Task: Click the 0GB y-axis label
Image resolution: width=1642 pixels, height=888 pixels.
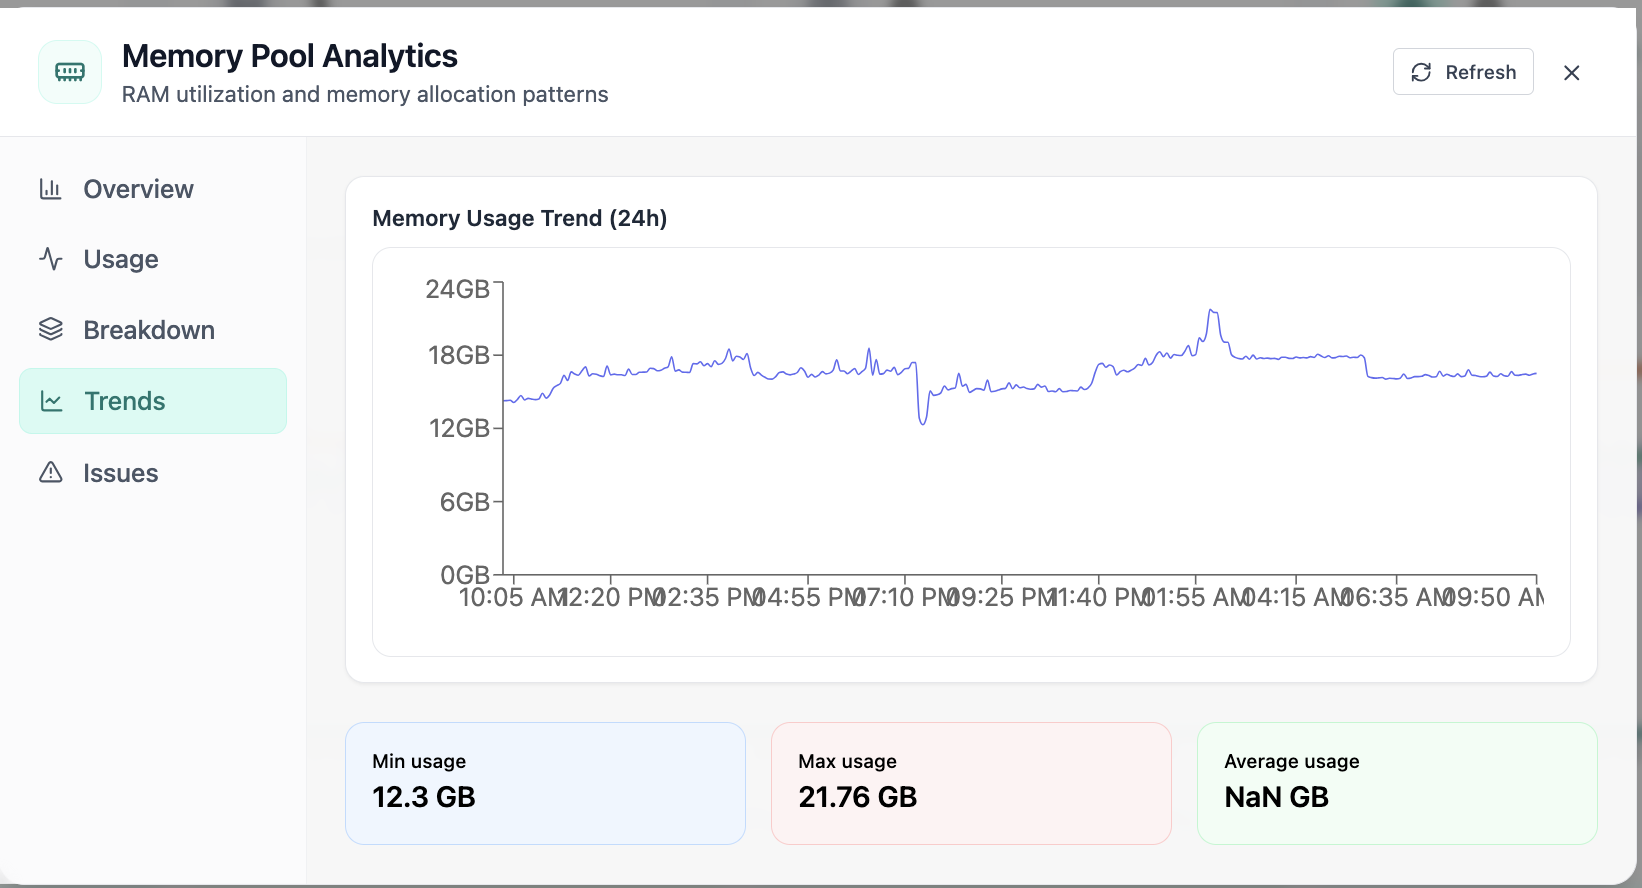Action: pos(465,575)
